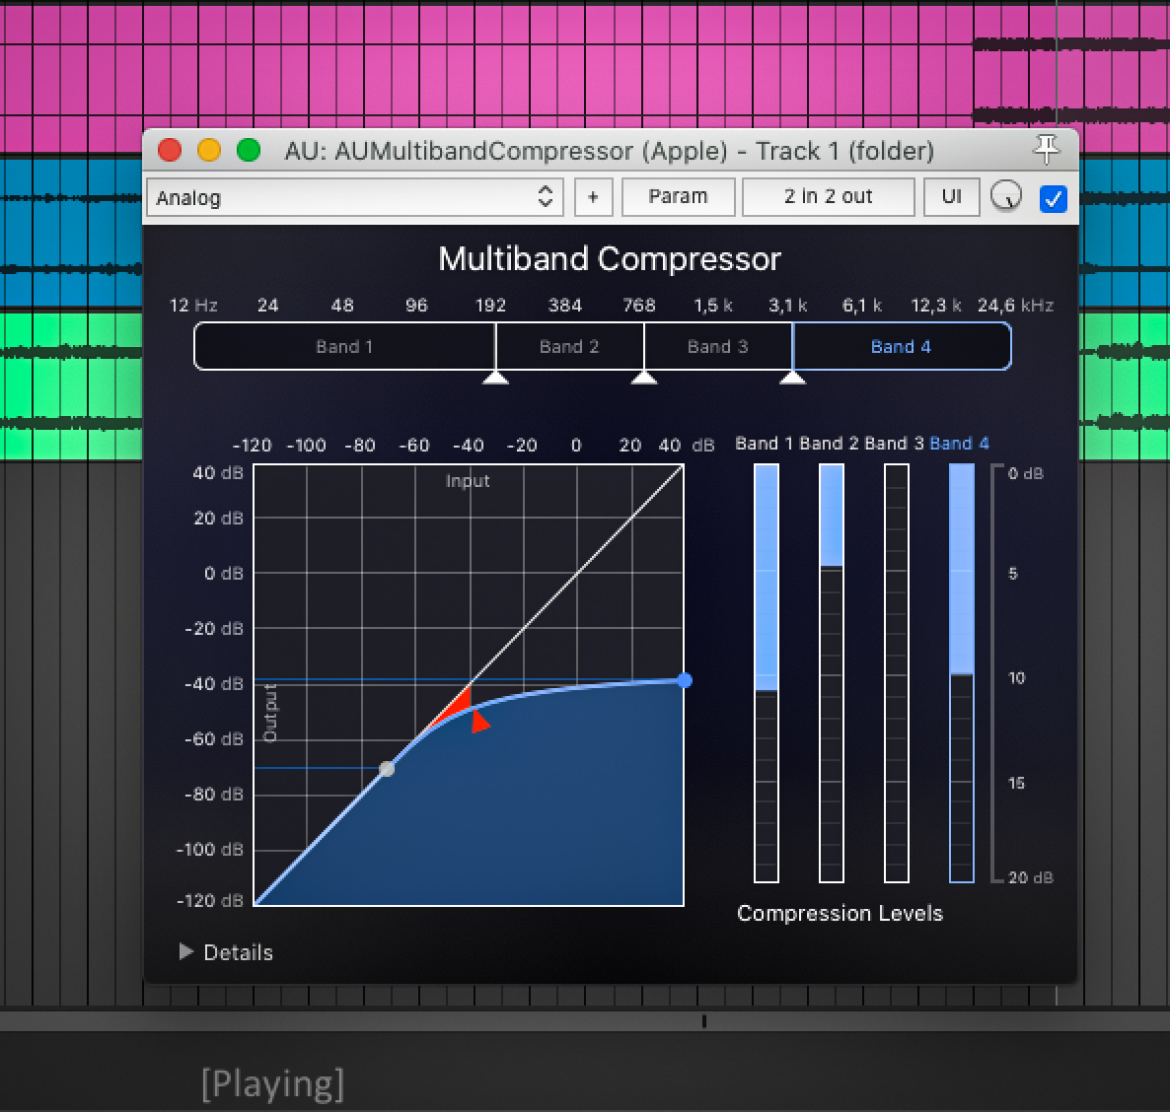1170x1112 pixels.
Task: Click the crossover triangle between Band 2 and 3
Action: 644,378
